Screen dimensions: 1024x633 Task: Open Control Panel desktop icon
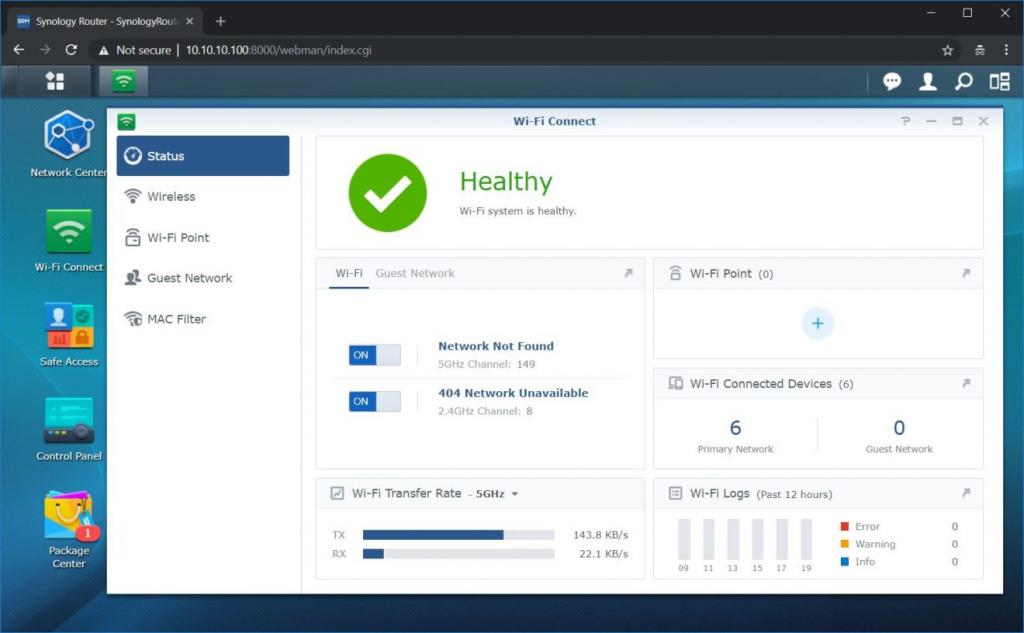[69, 421]
